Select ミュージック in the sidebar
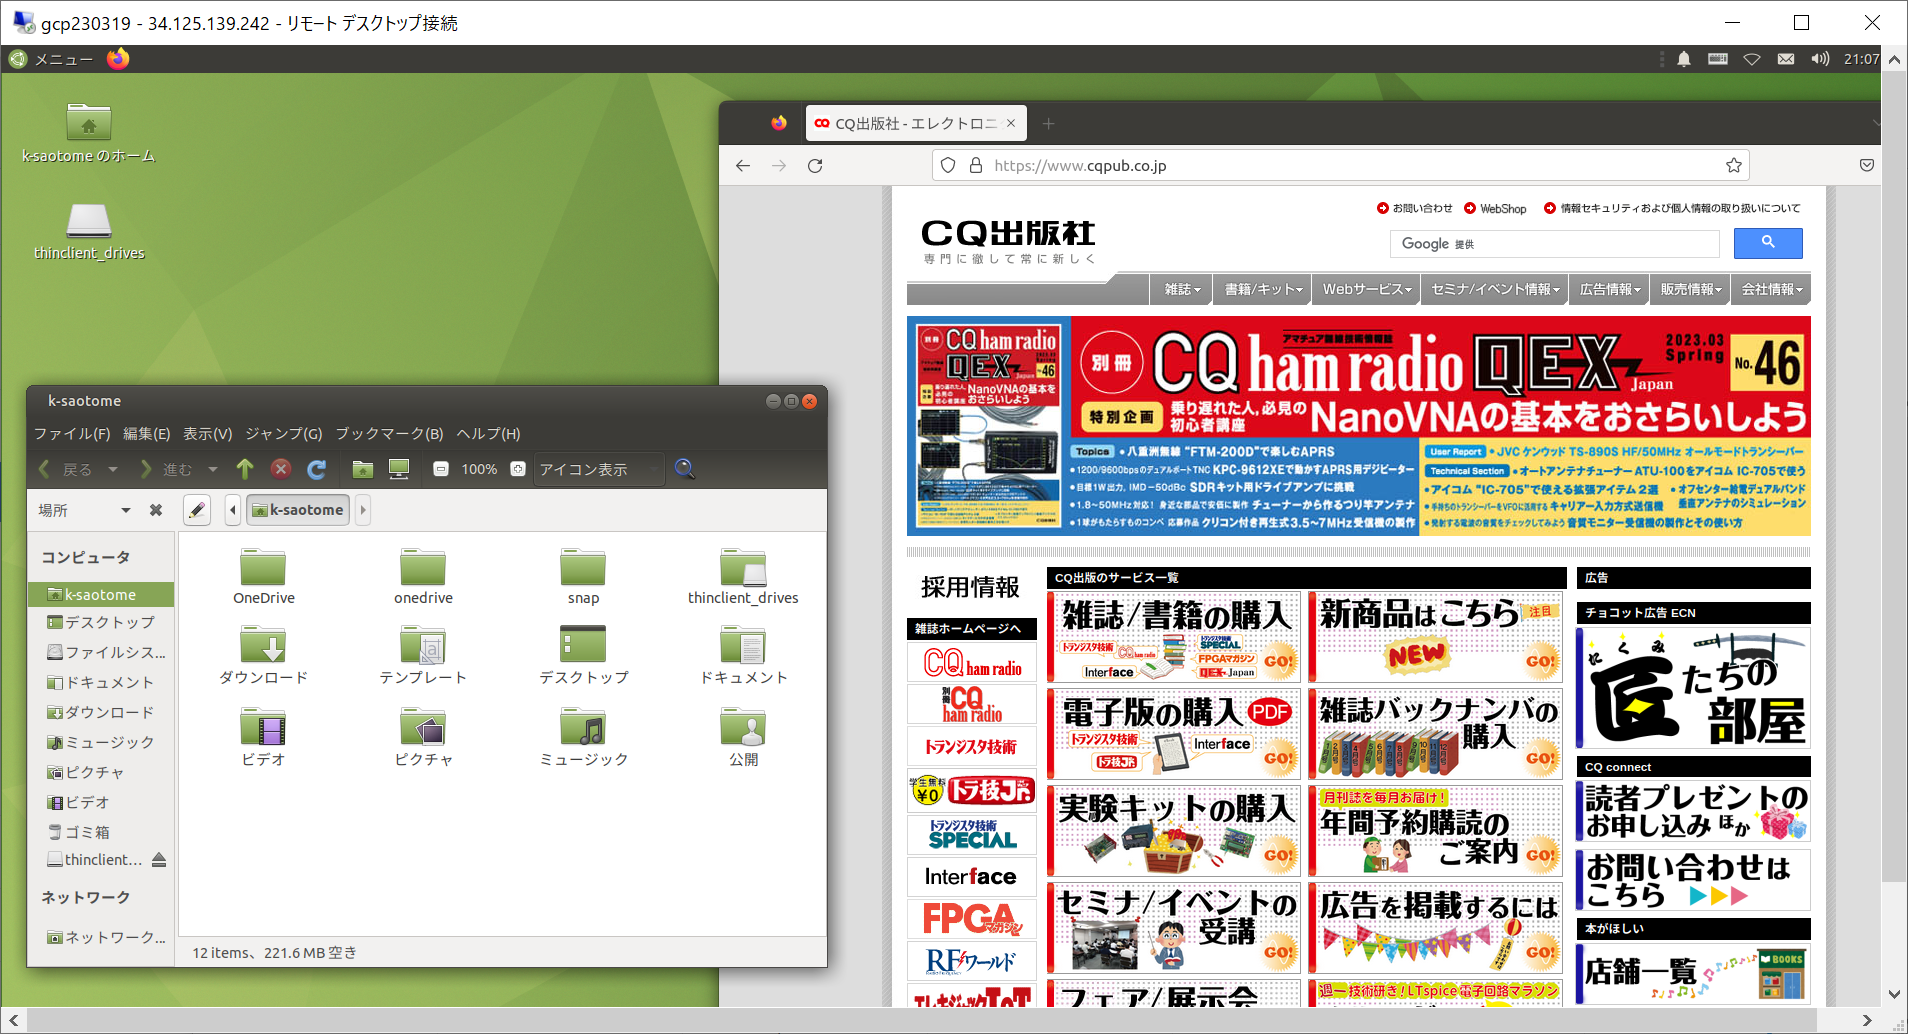The width and height of the screenshot is (1908, 1034). (x=101, y=742)
